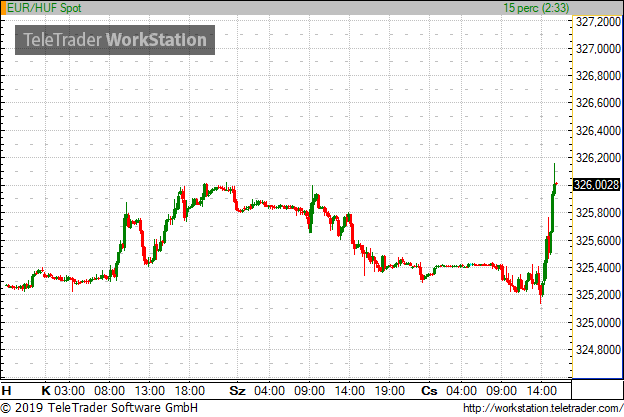624x417 pixels.
Task: Click the 04:00 label after Cs
Action: [x=461, y=391]
